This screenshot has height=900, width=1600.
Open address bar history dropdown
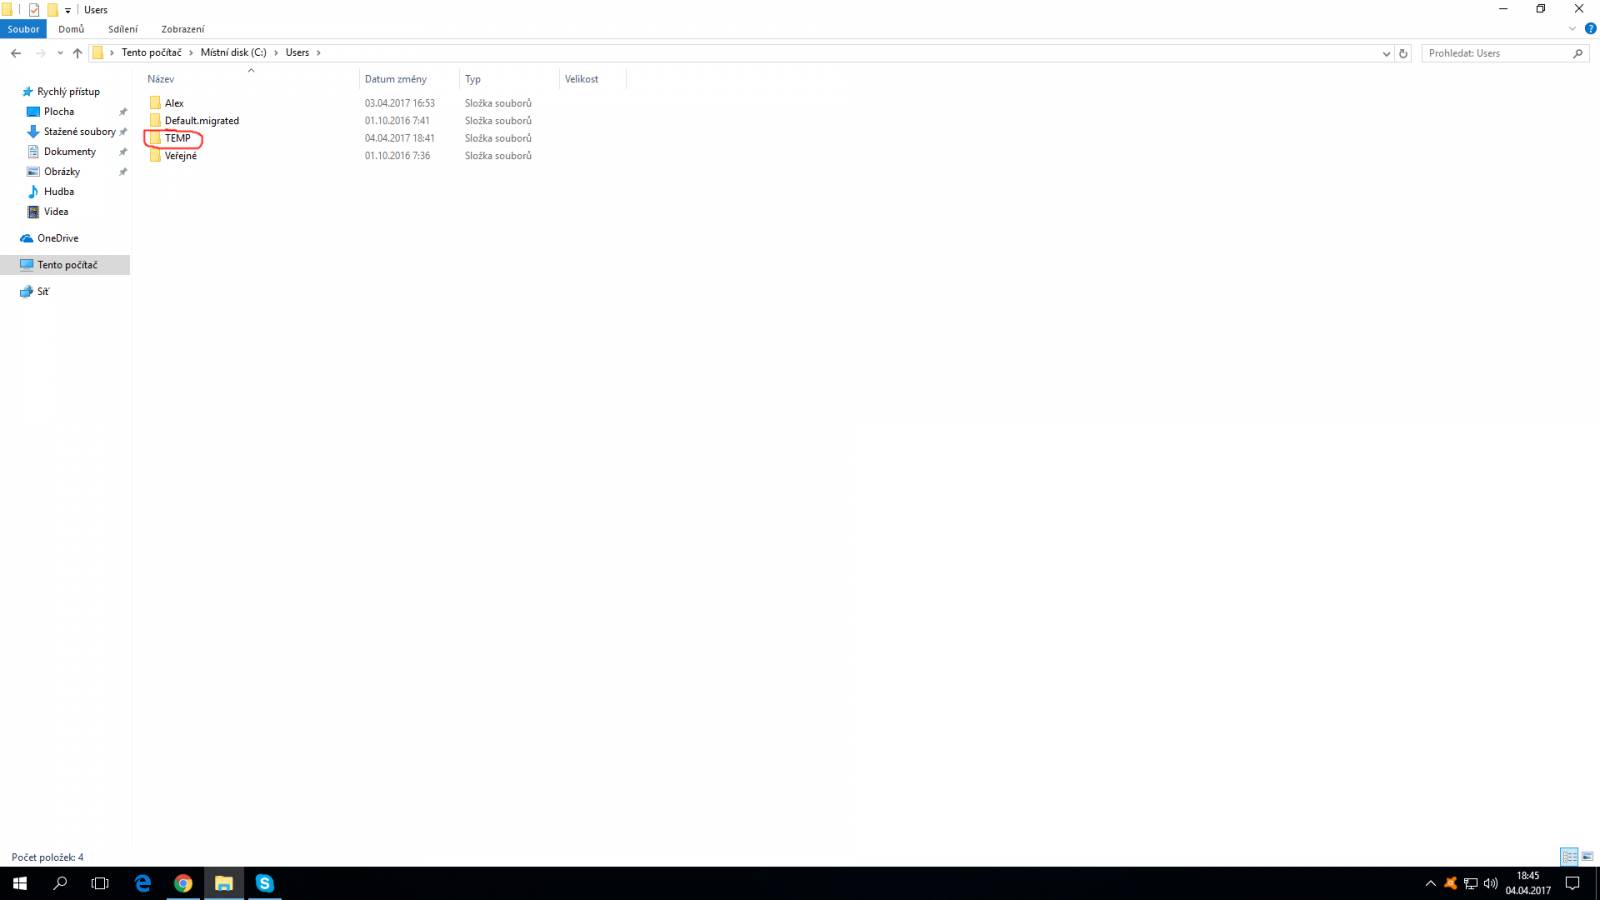(x=1386, y=53)
